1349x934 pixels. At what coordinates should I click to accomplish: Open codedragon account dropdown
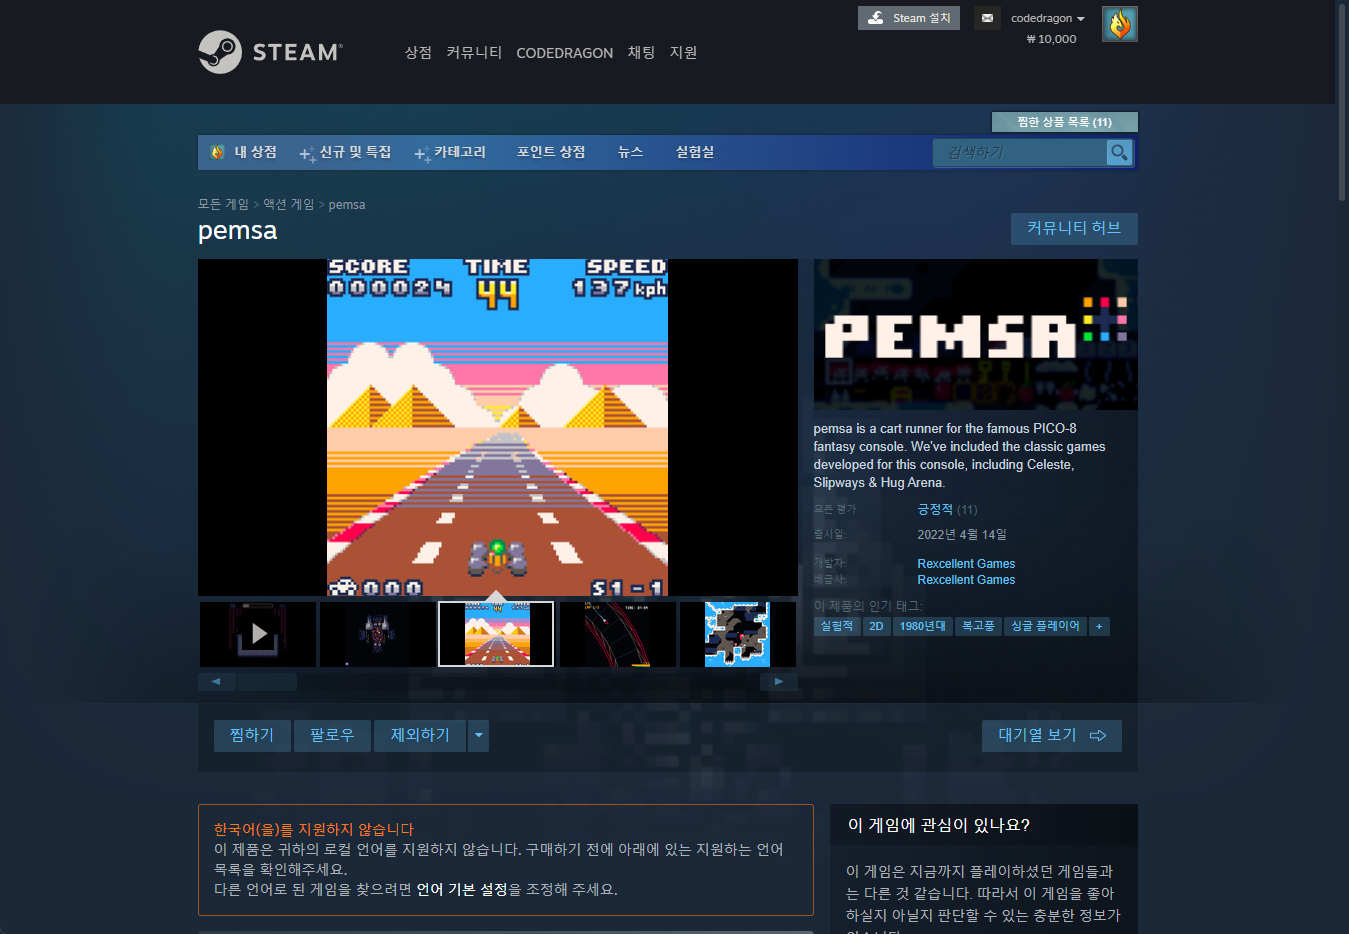1047,18
